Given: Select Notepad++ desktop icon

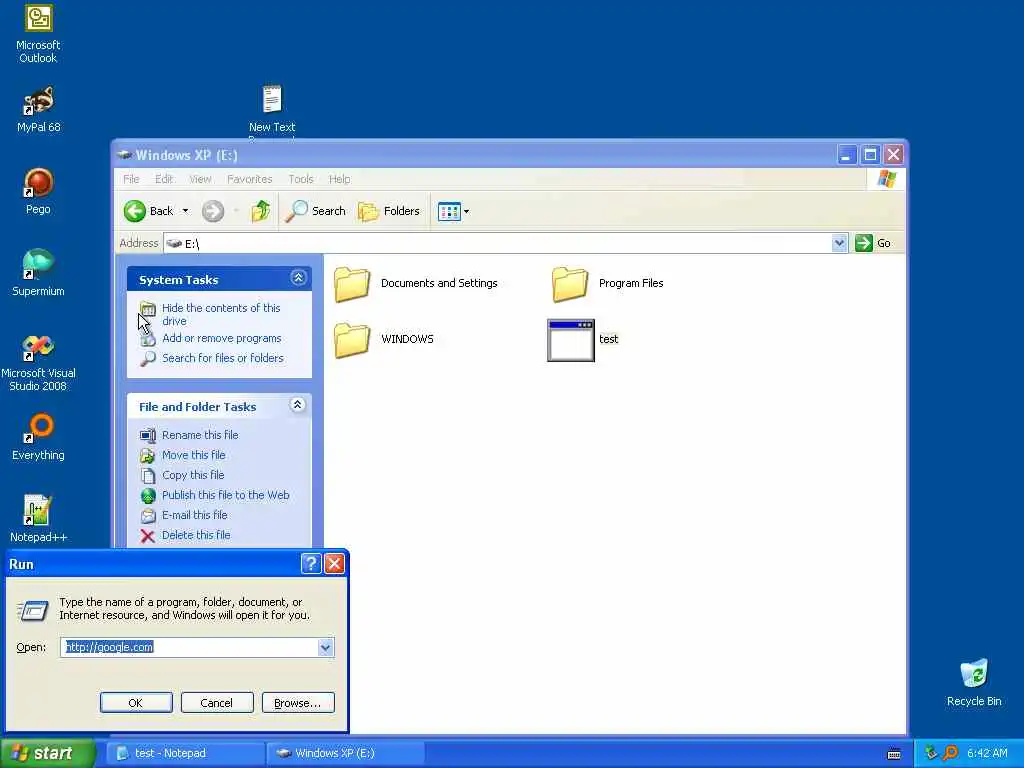Looking at the screenshot, I should [38, 519].
